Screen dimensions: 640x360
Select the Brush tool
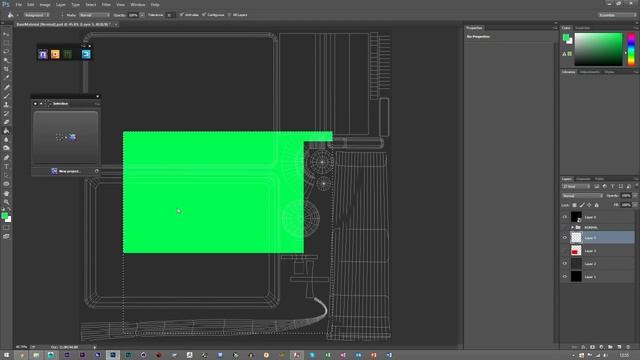click(x=6, y=96)
